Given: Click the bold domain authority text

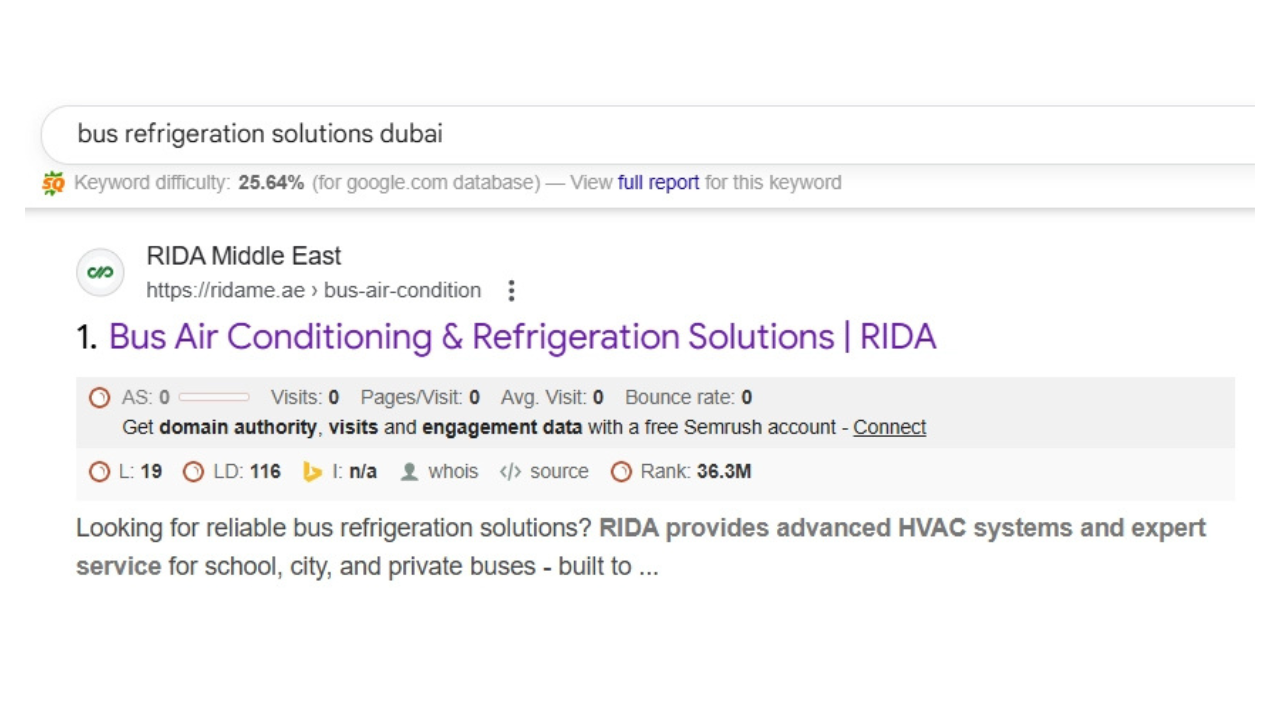Looking at the screenshot, I should tap(239, 427).
